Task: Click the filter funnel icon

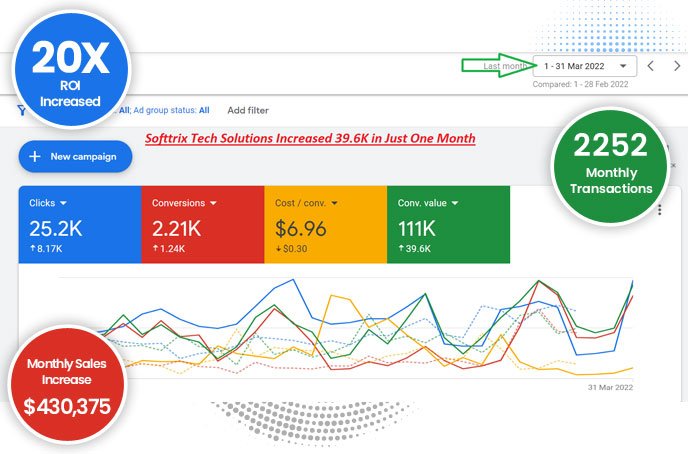Action: (x=21, y=110)
